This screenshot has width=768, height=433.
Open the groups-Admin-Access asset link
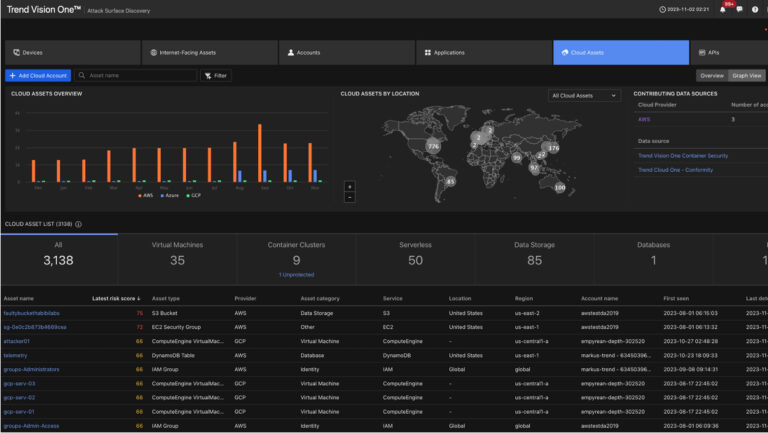tap(31, 426)
